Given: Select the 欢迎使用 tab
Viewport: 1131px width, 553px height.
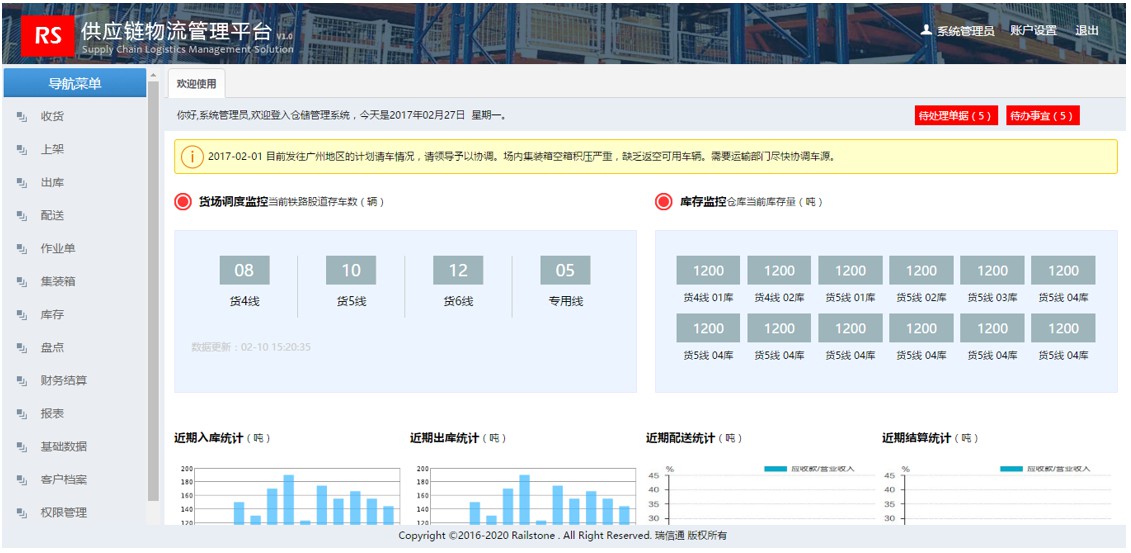Looking at the screenshot, I should pyautogui.click(x=195, y=84).
